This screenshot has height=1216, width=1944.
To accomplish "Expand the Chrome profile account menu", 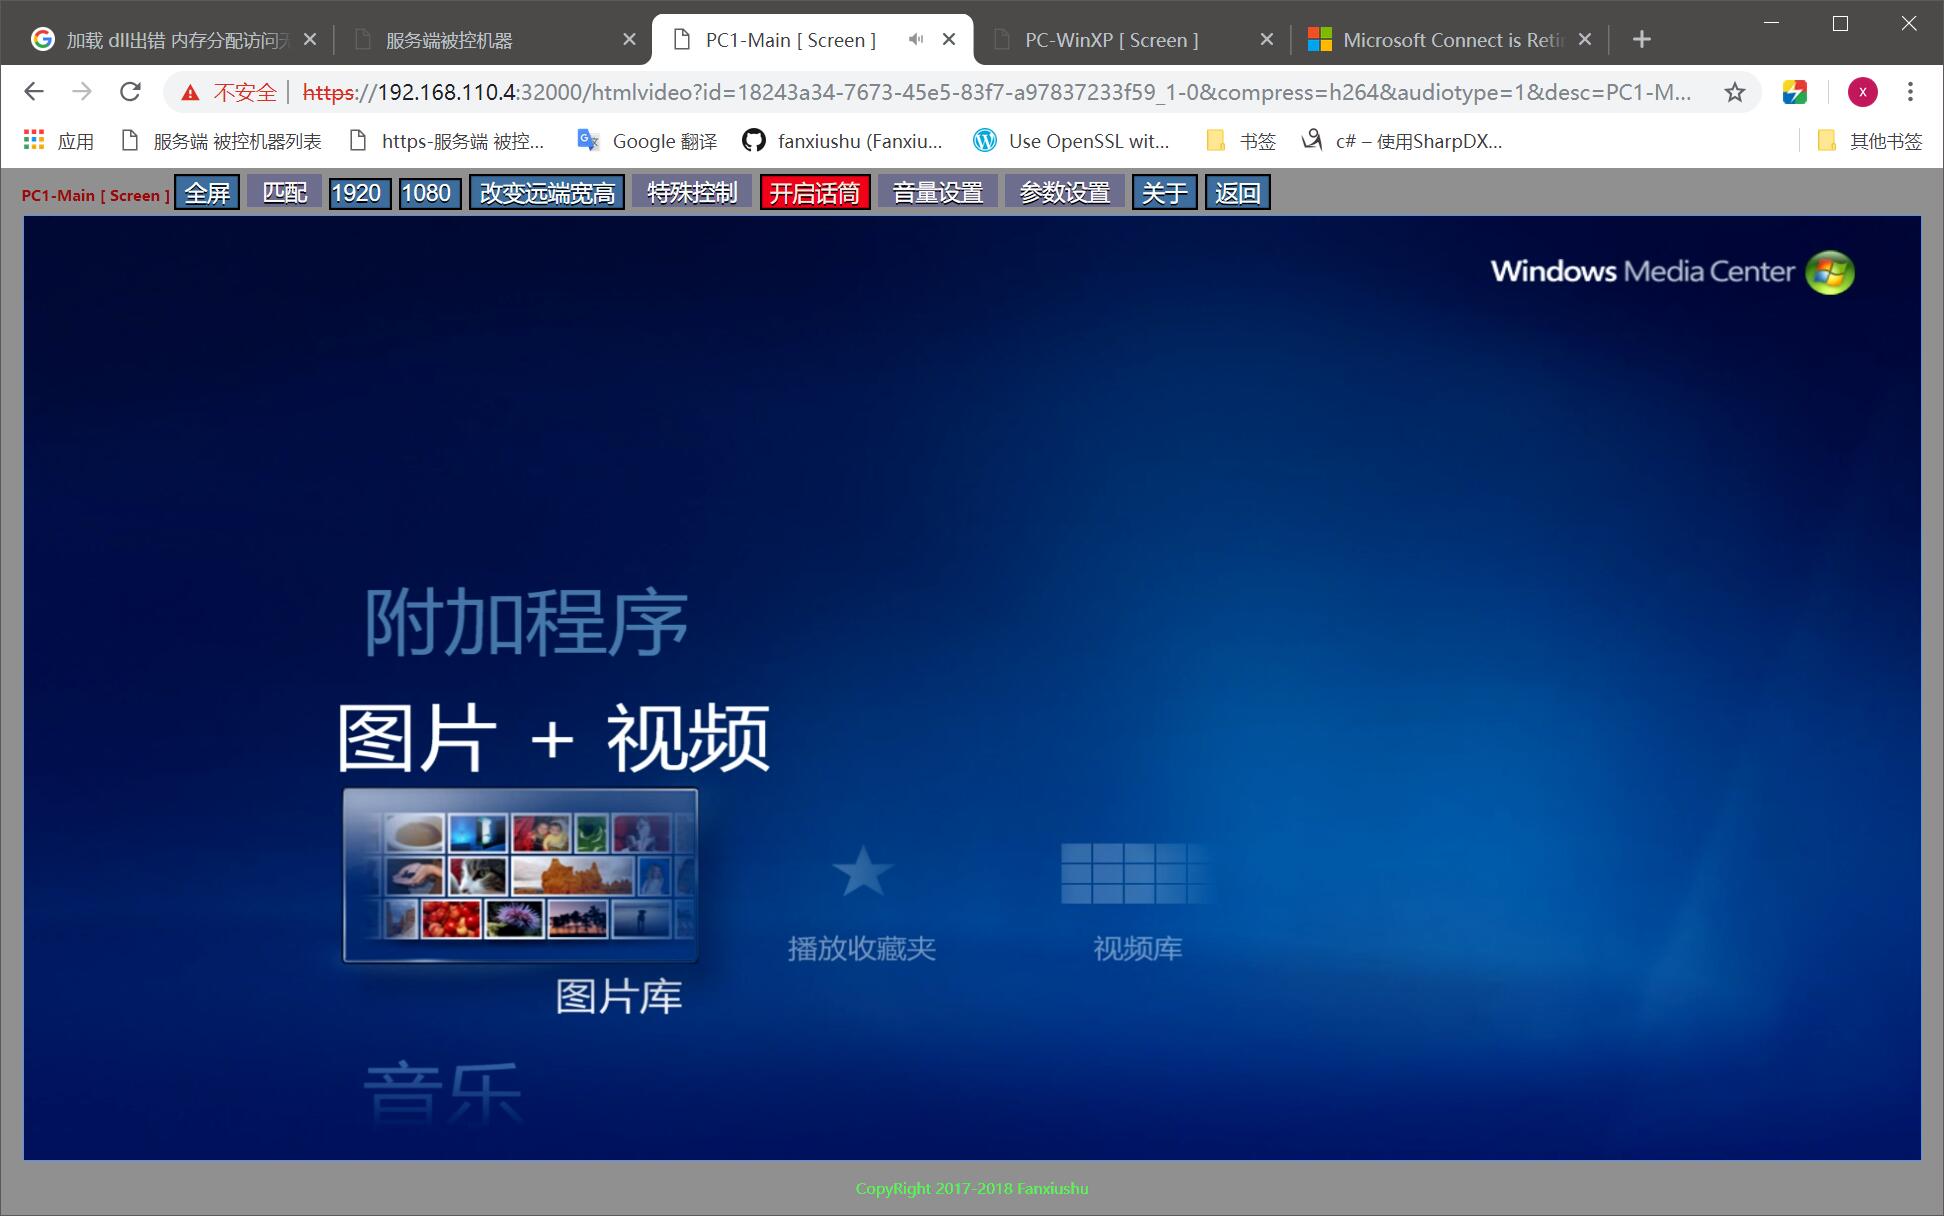I will click(x=1863, y=92).
